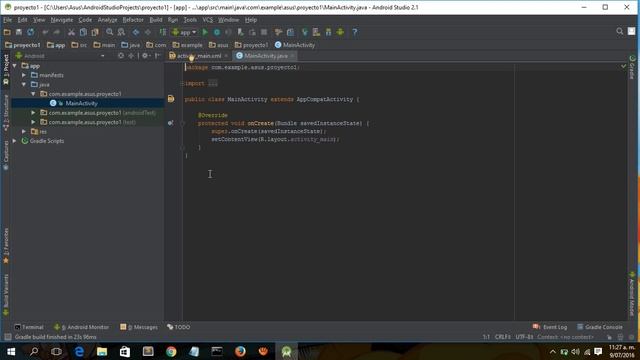
Task: Run the app with green play icon
Action: tap(205, 32)
